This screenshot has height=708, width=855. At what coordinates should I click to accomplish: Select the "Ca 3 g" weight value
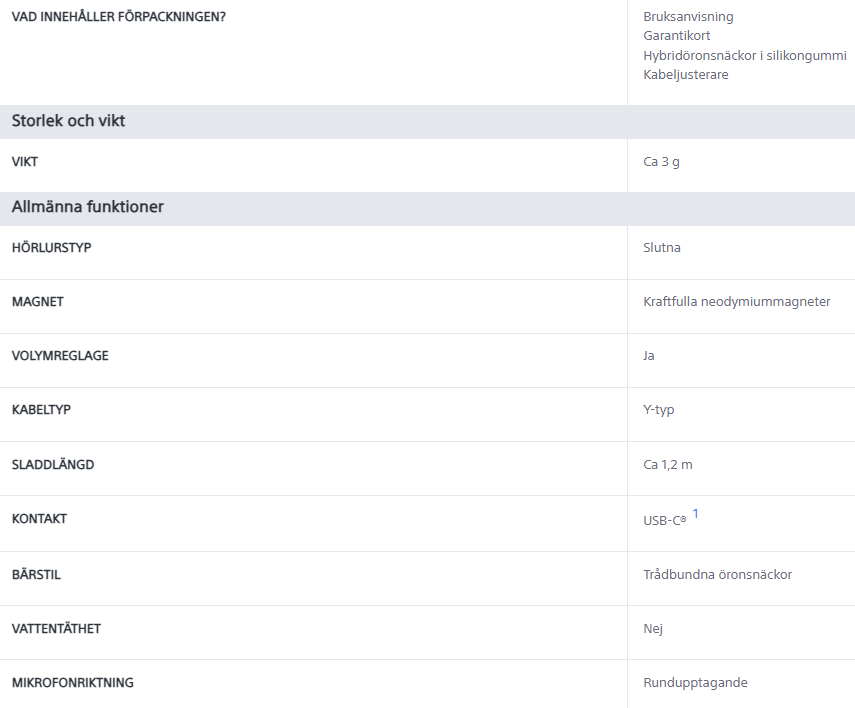(661, 162)
